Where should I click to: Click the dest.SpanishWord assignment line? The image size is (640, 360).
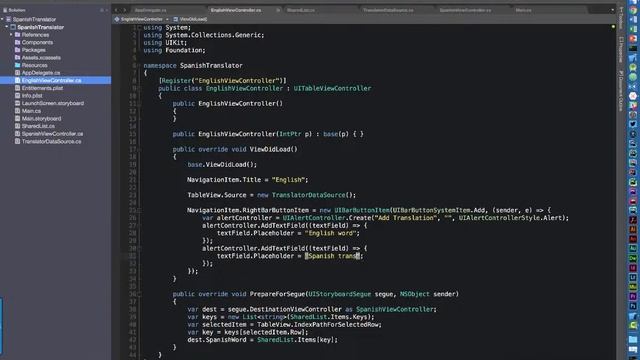(x=262, y=340)
